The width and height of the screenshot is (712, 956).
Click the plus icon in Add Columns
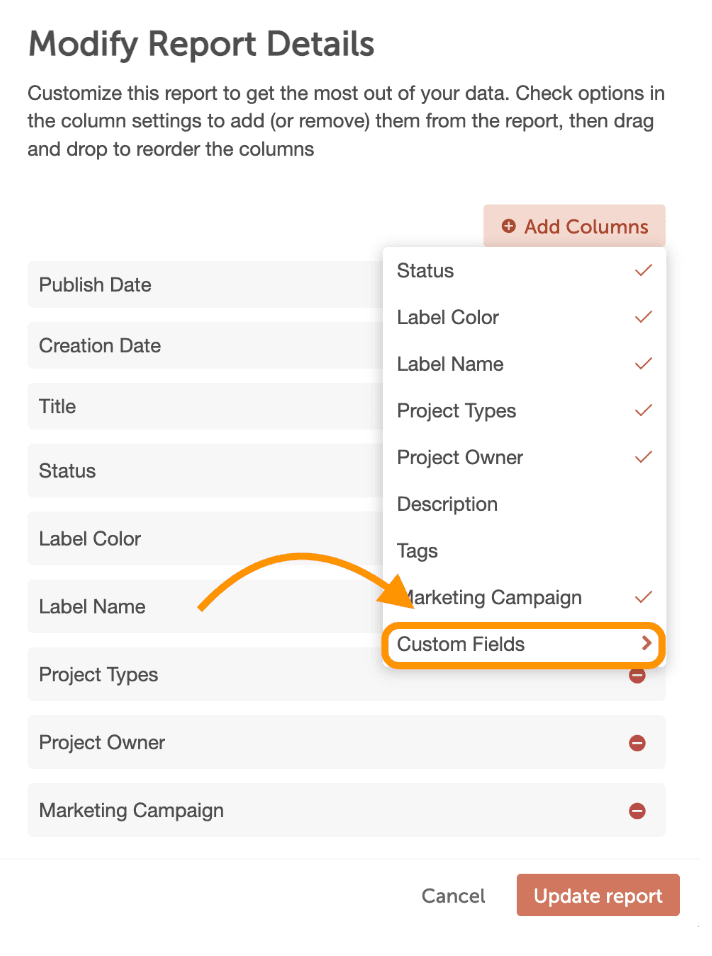coord(509,227)
